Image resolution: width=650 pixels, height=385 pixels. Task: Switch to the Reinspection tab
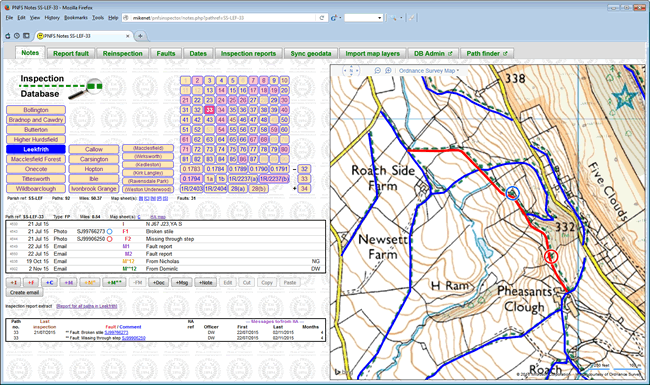pos(122,53)
